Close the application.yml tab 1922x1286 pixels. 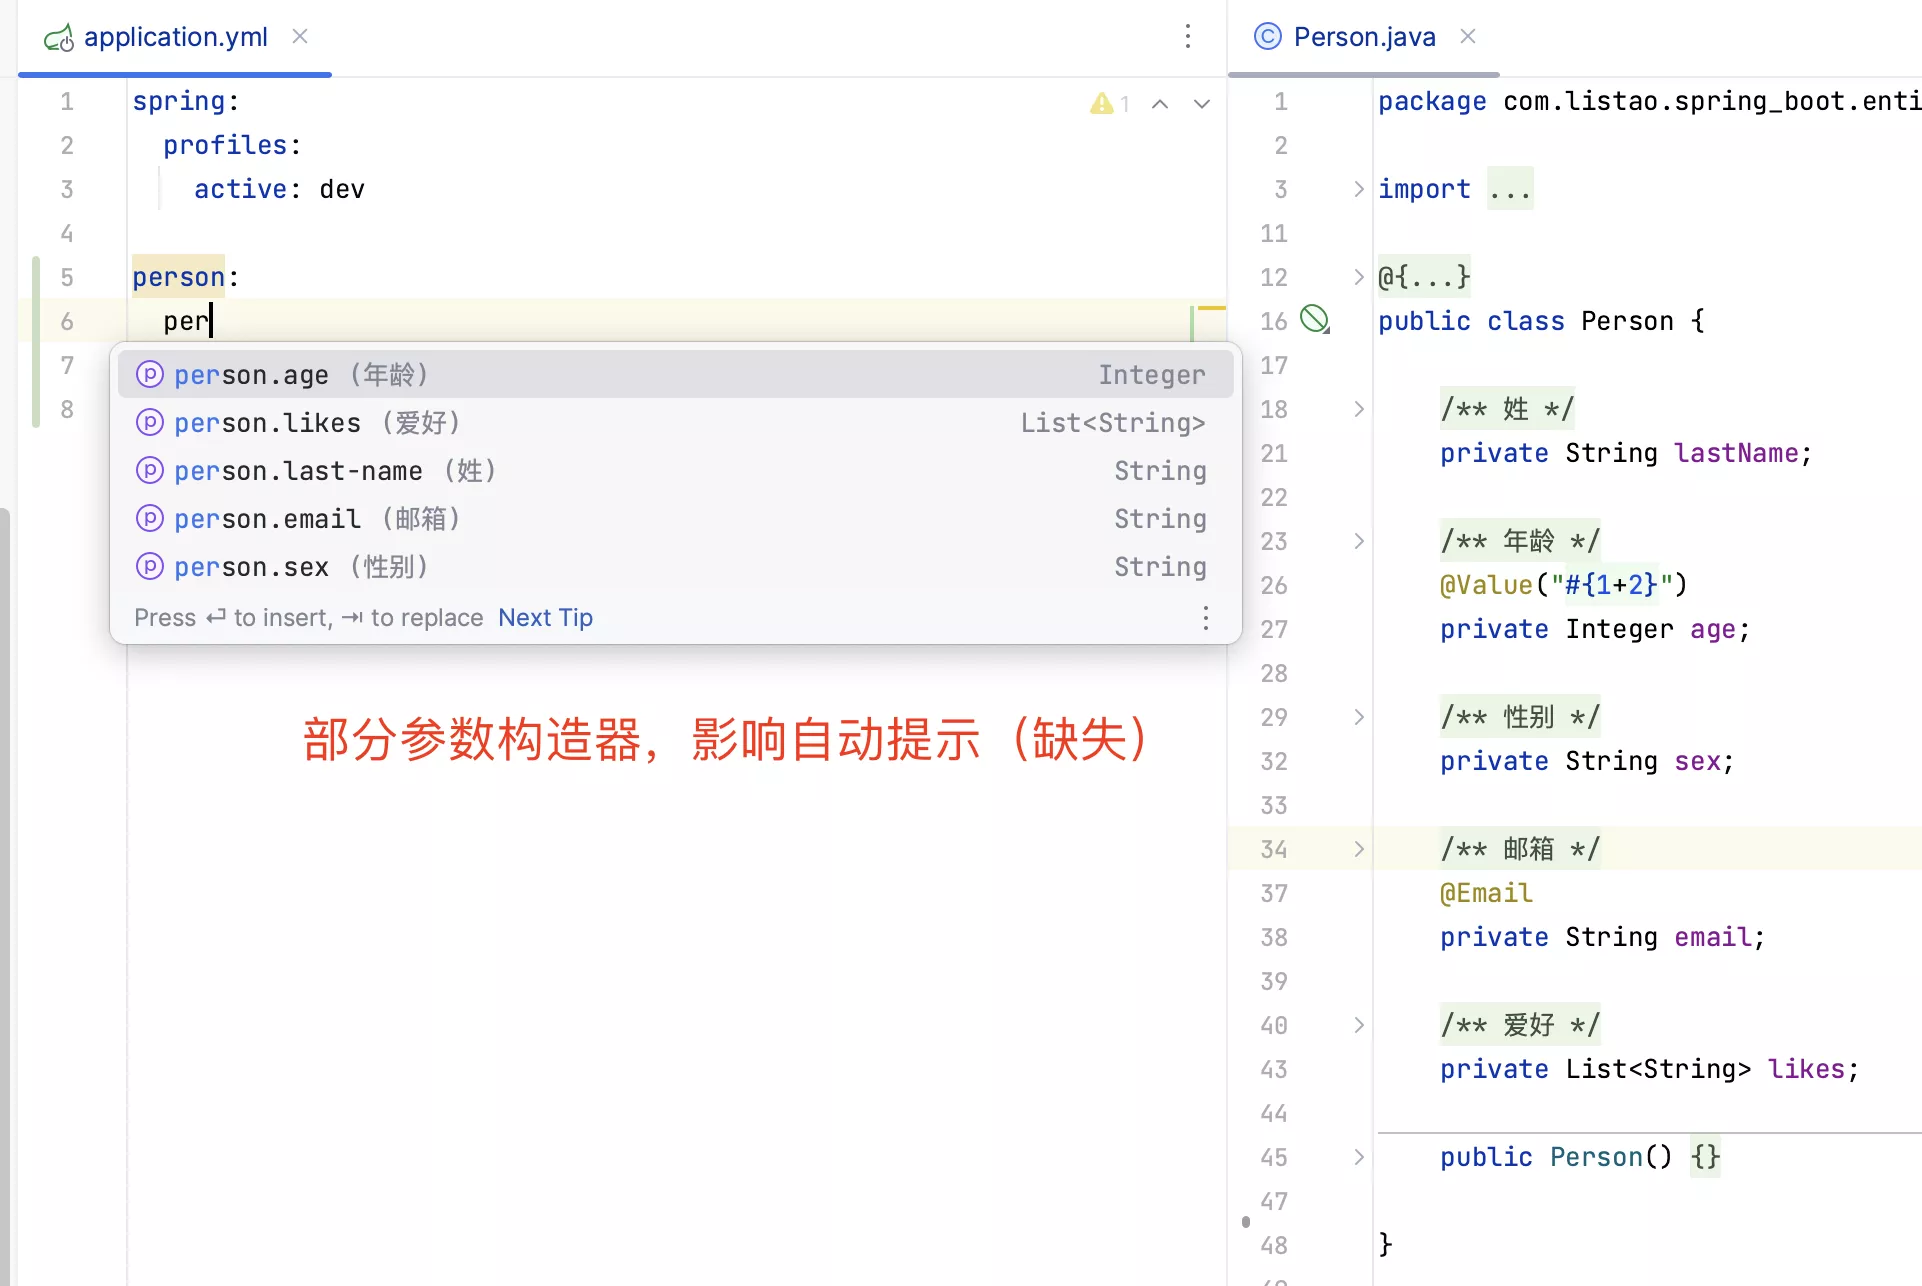click(x=300, y=37)
